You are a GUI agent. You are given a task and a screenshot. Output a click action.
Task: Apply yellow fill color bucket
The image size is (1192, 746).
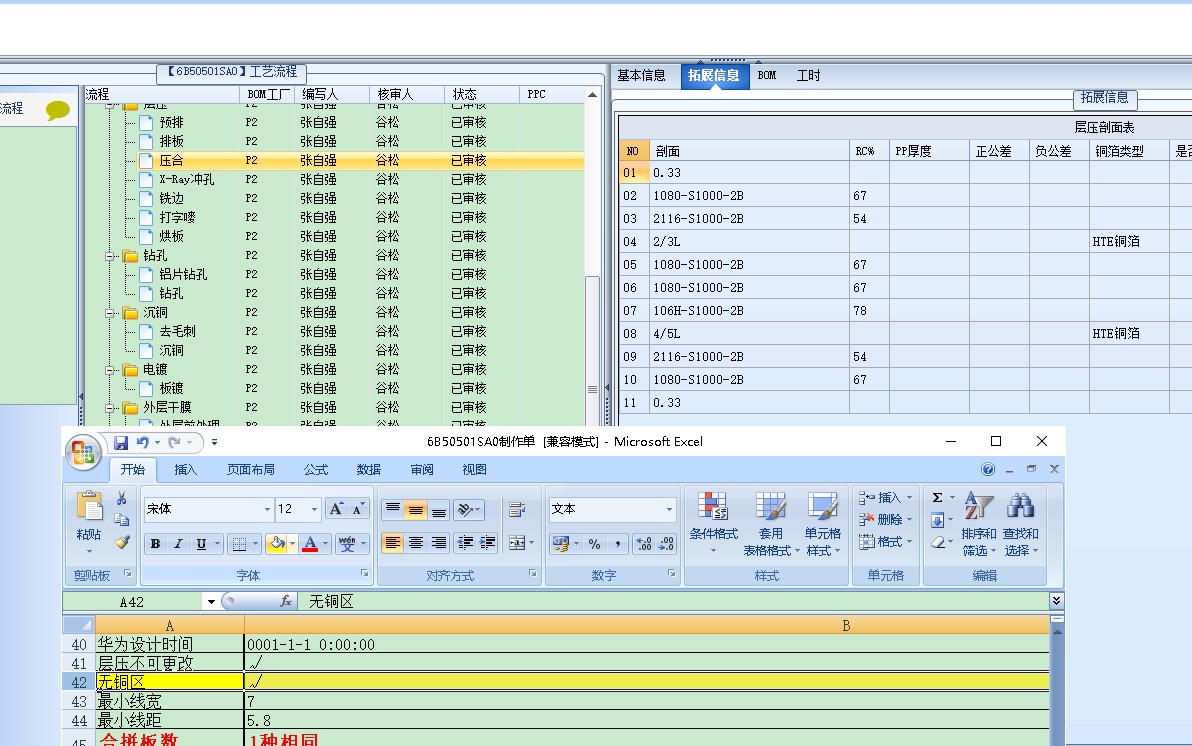[277, 544]
